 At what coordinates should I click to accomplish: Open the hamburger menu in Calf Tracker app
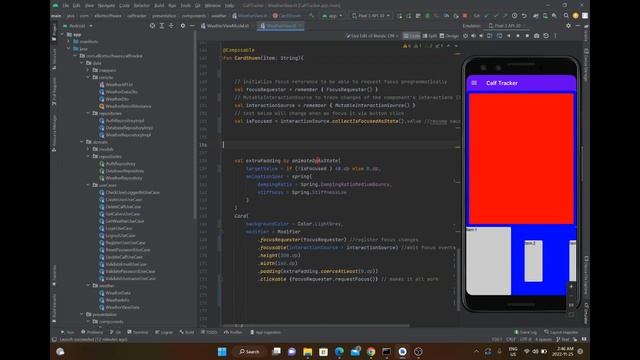point(474,83)
